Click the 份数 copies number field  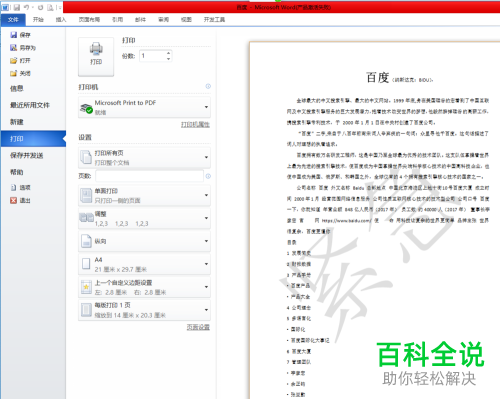[x=152, y=56]
